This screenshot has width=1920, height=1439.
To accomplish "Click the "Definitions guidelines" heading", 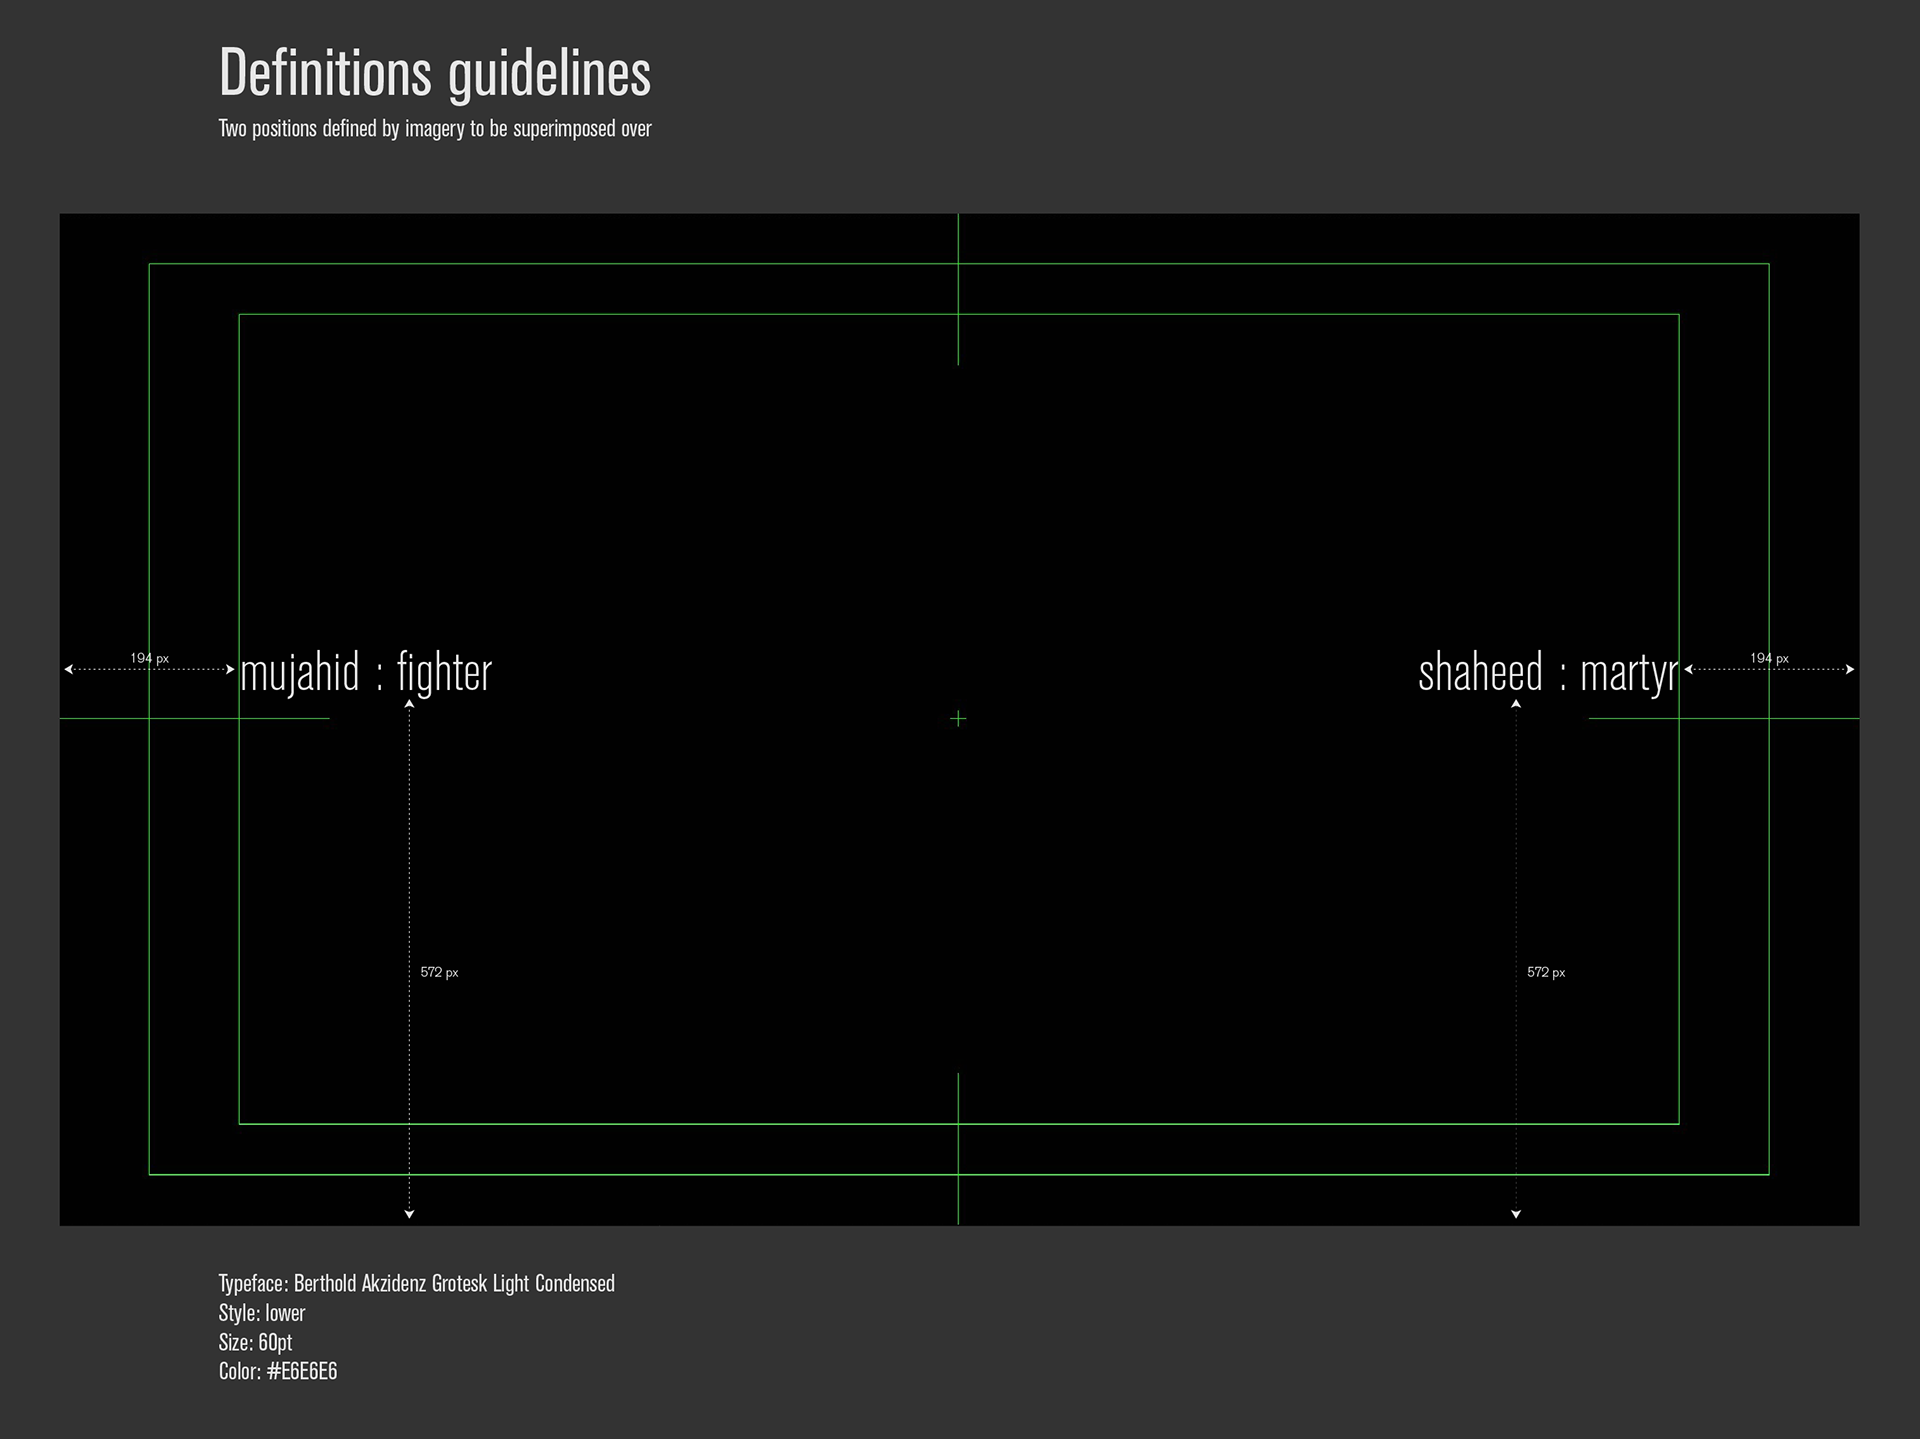I will click(435, 74).
